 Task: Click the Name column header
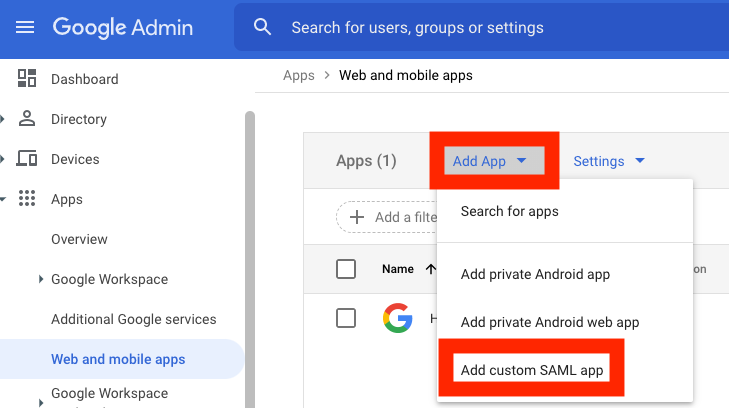398,269
